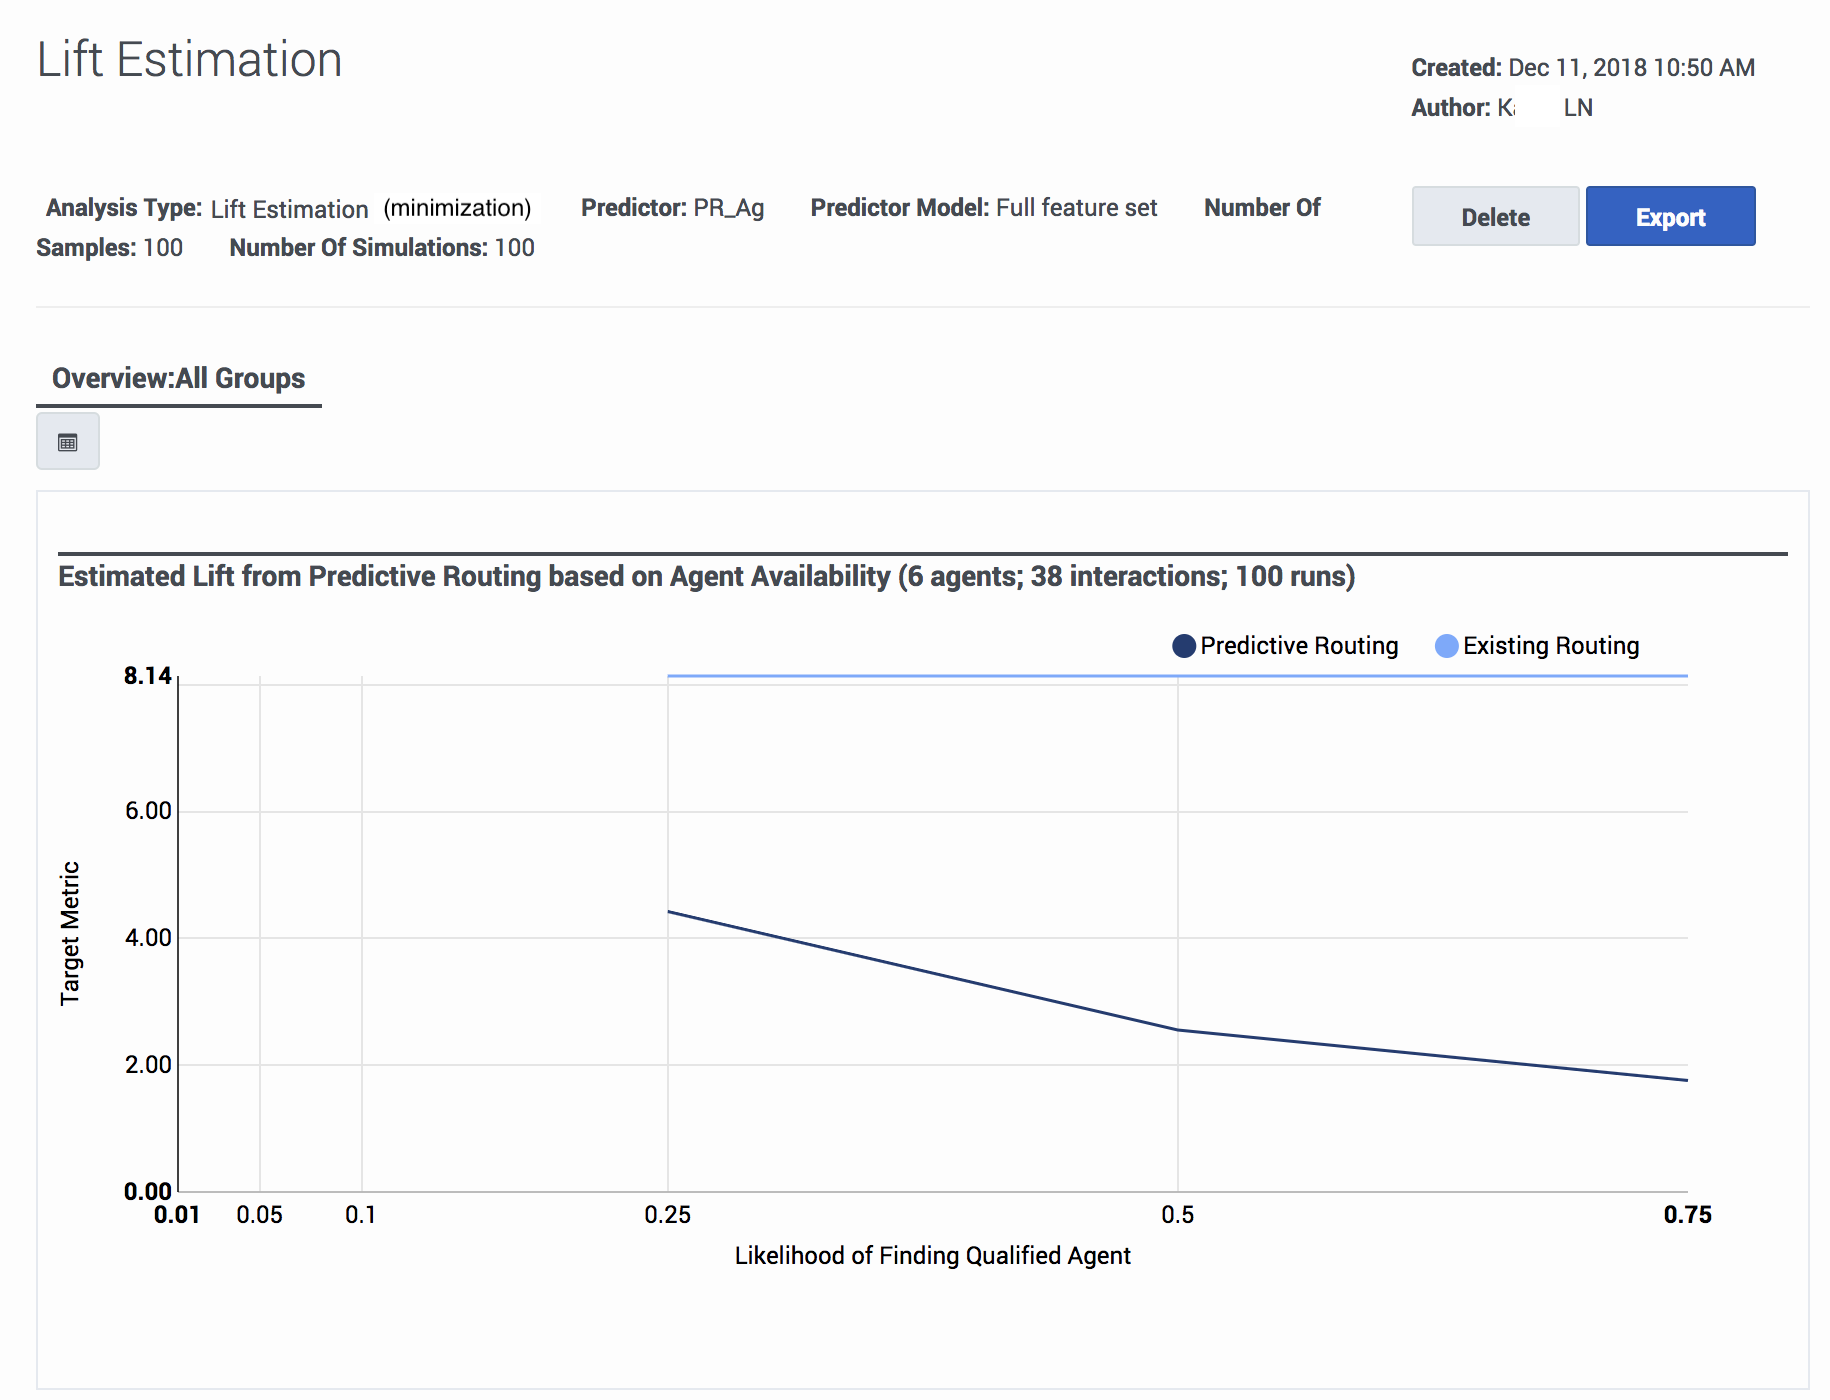Viewport: 1830px width, 1400px height.
Task: Select the Overview:All Groups tab
Action: point(178,378)
